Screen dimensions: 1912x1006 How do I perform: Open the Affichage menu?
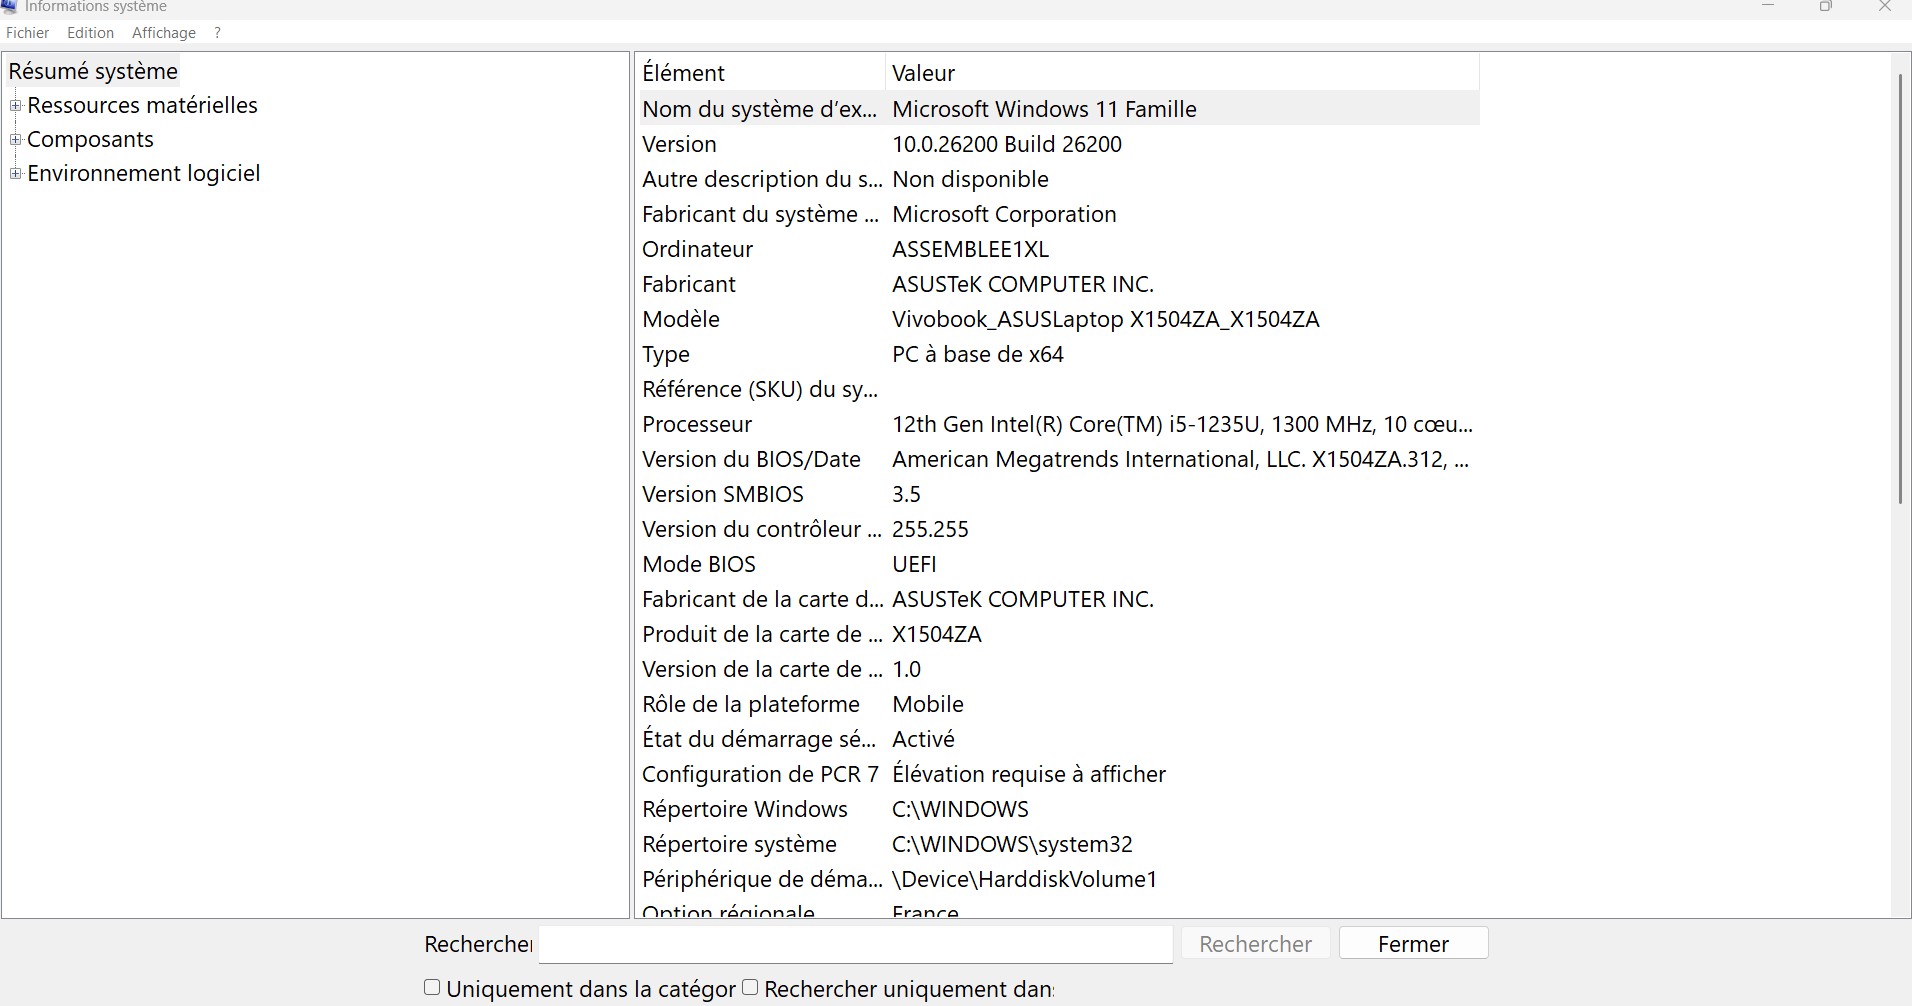tap(164, 33)
